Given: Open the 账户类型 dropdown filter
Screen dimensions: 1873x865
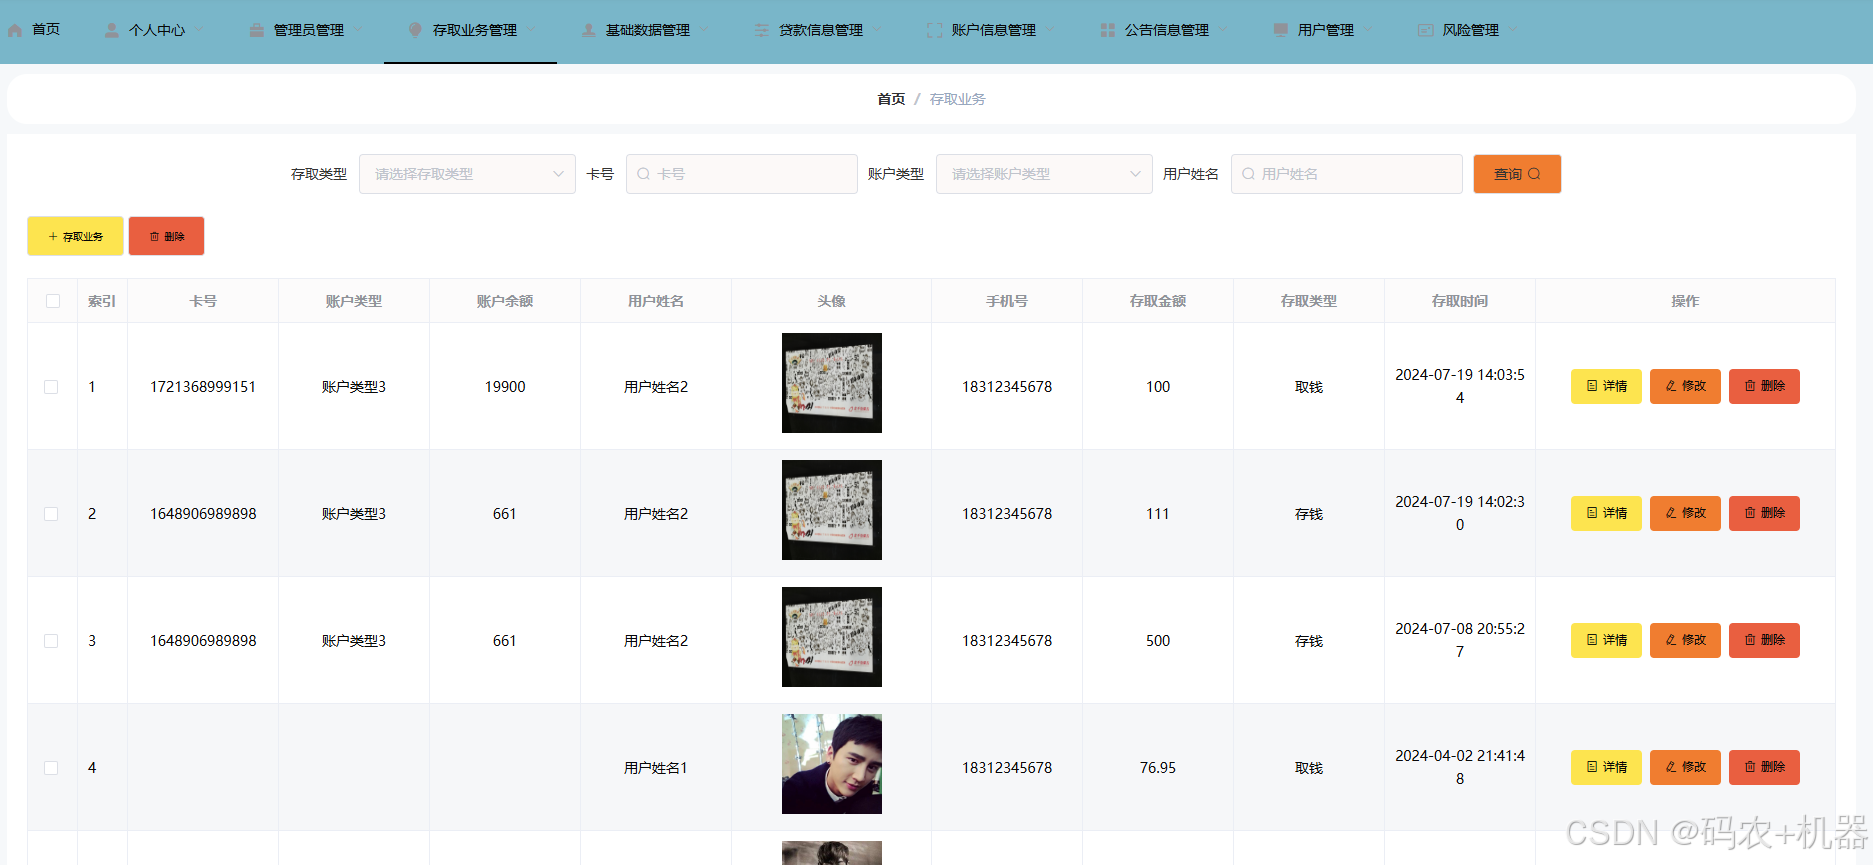Looking at the screenshot, I should (x=1044, y=174).
